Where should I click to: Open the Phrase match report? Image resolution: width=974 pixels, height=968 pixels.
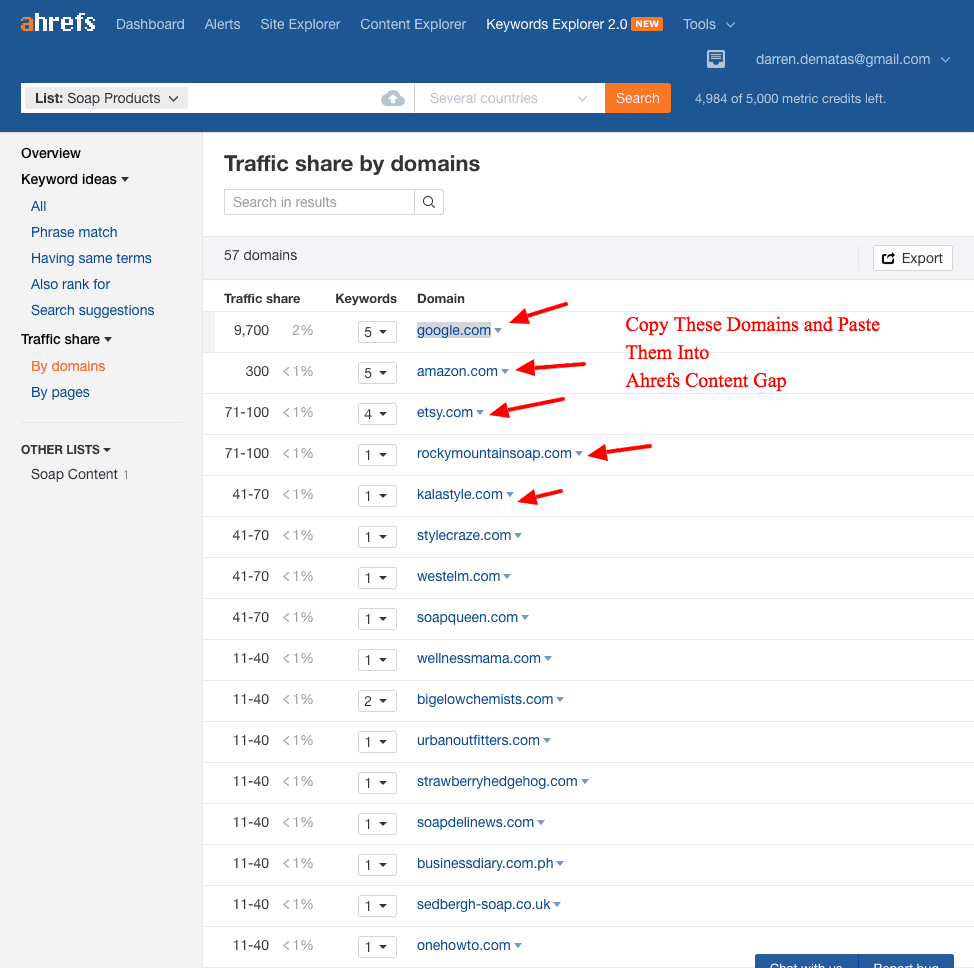74,232
